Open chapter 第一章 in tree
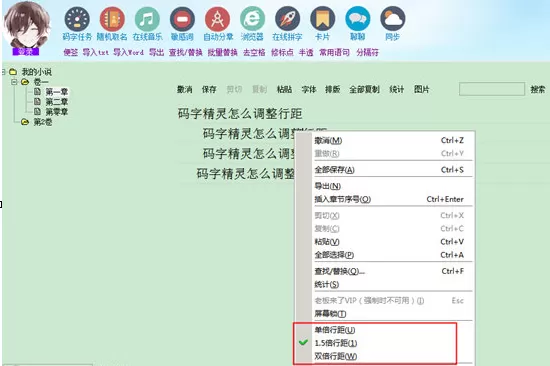The image size is (550, 366). click(x=56, y=92)
